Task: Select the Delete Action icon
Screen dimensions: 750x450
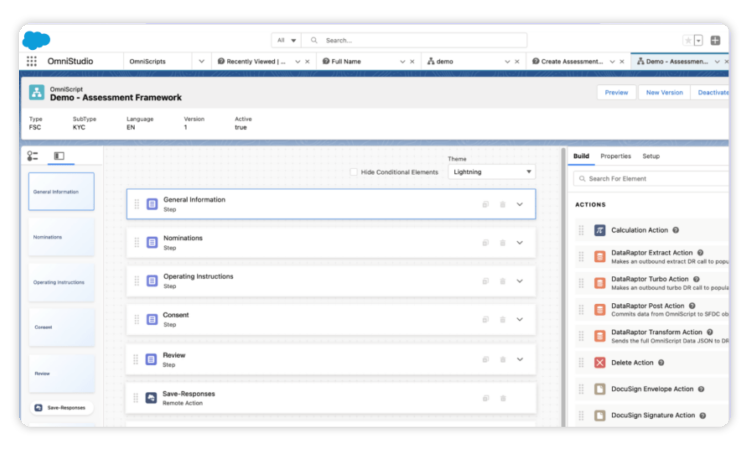Action: 600,362
